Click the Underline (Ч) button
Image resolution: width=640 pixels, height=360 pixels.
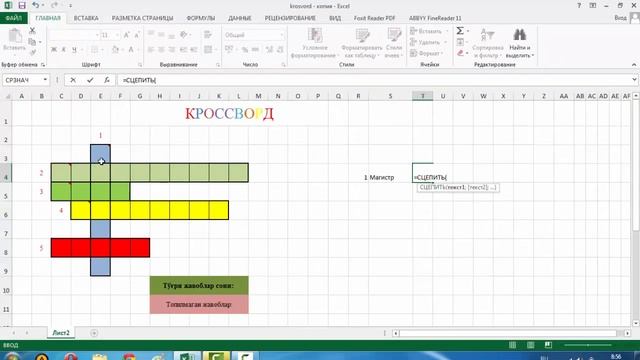point(74,50)
